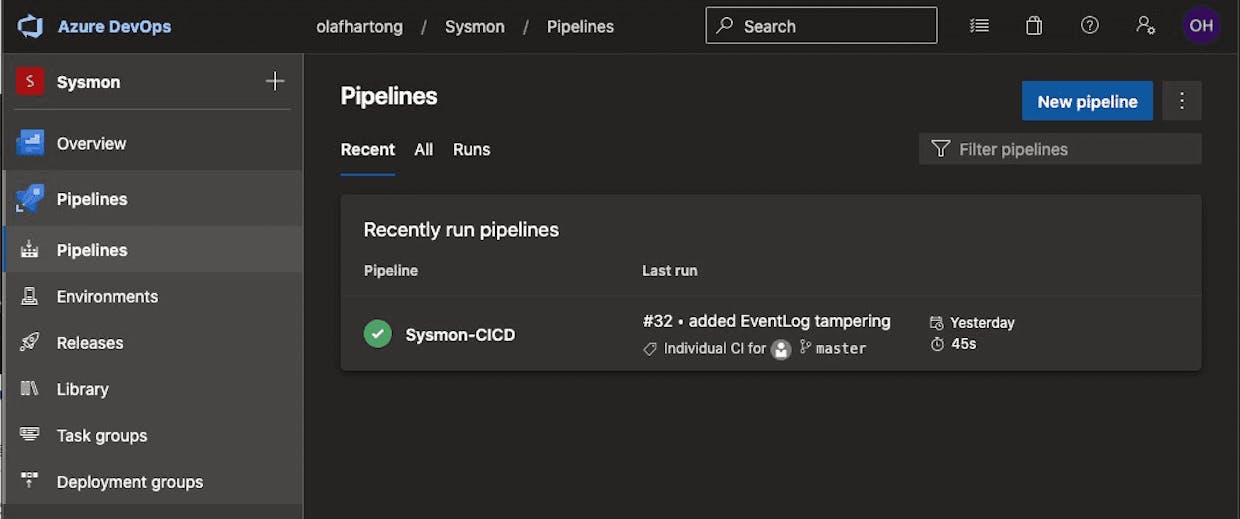1240x519 pixels.
Task: Go to the Sysmon breadcrumb link
Action: 475,27
